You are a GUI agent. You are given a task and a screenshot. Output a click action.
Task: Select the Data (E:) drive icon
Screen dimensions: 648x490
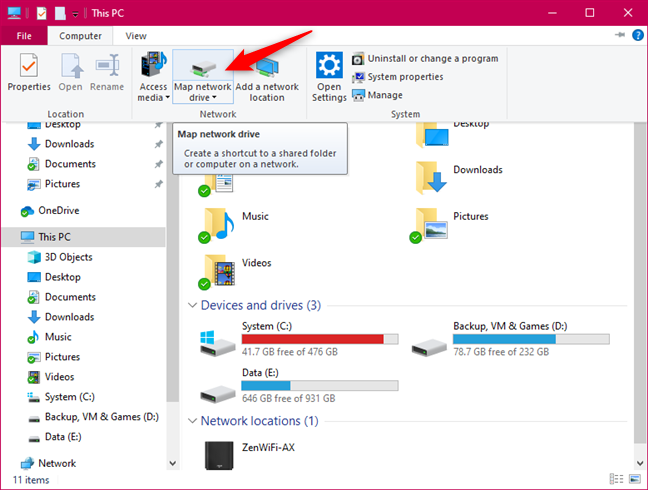coord(217,393)
